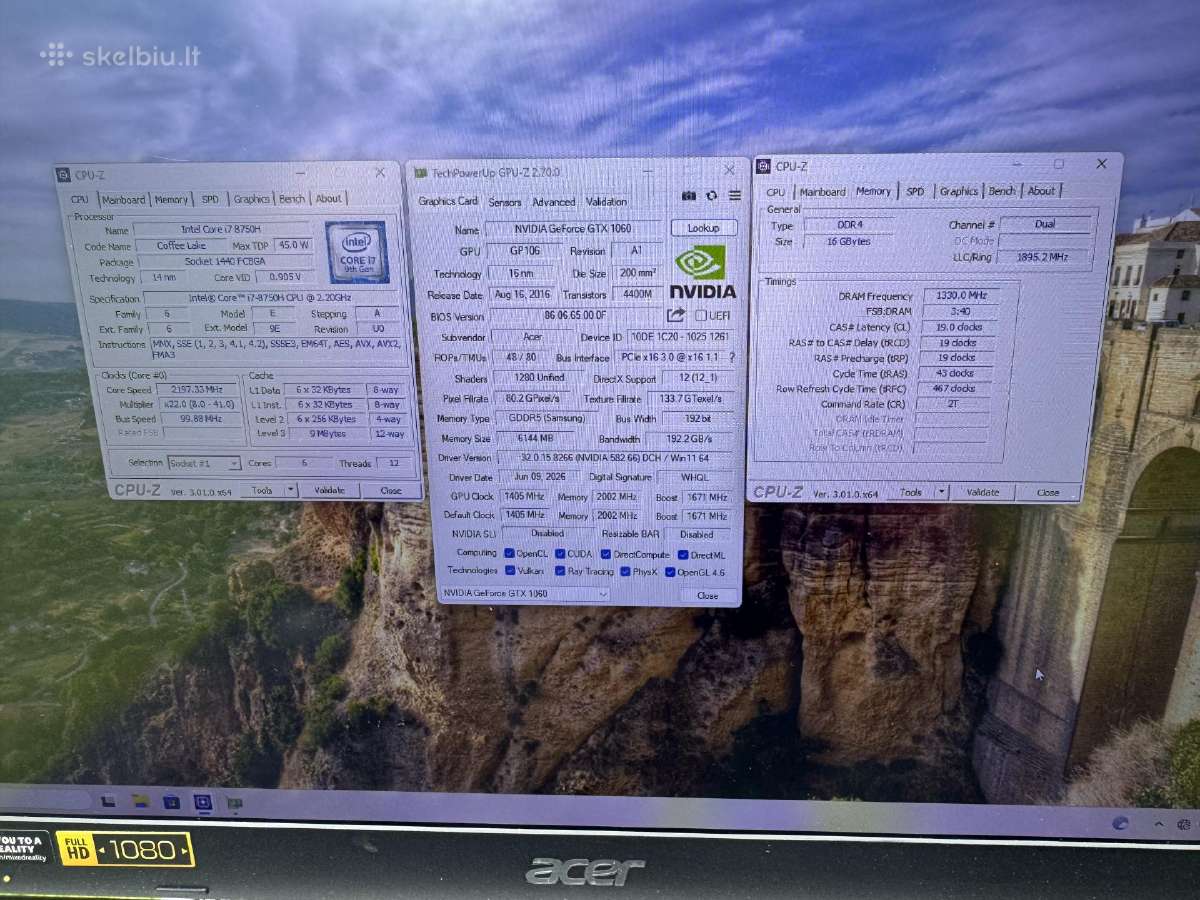Open Mainboard tab in left CPU-Z window

123,200
